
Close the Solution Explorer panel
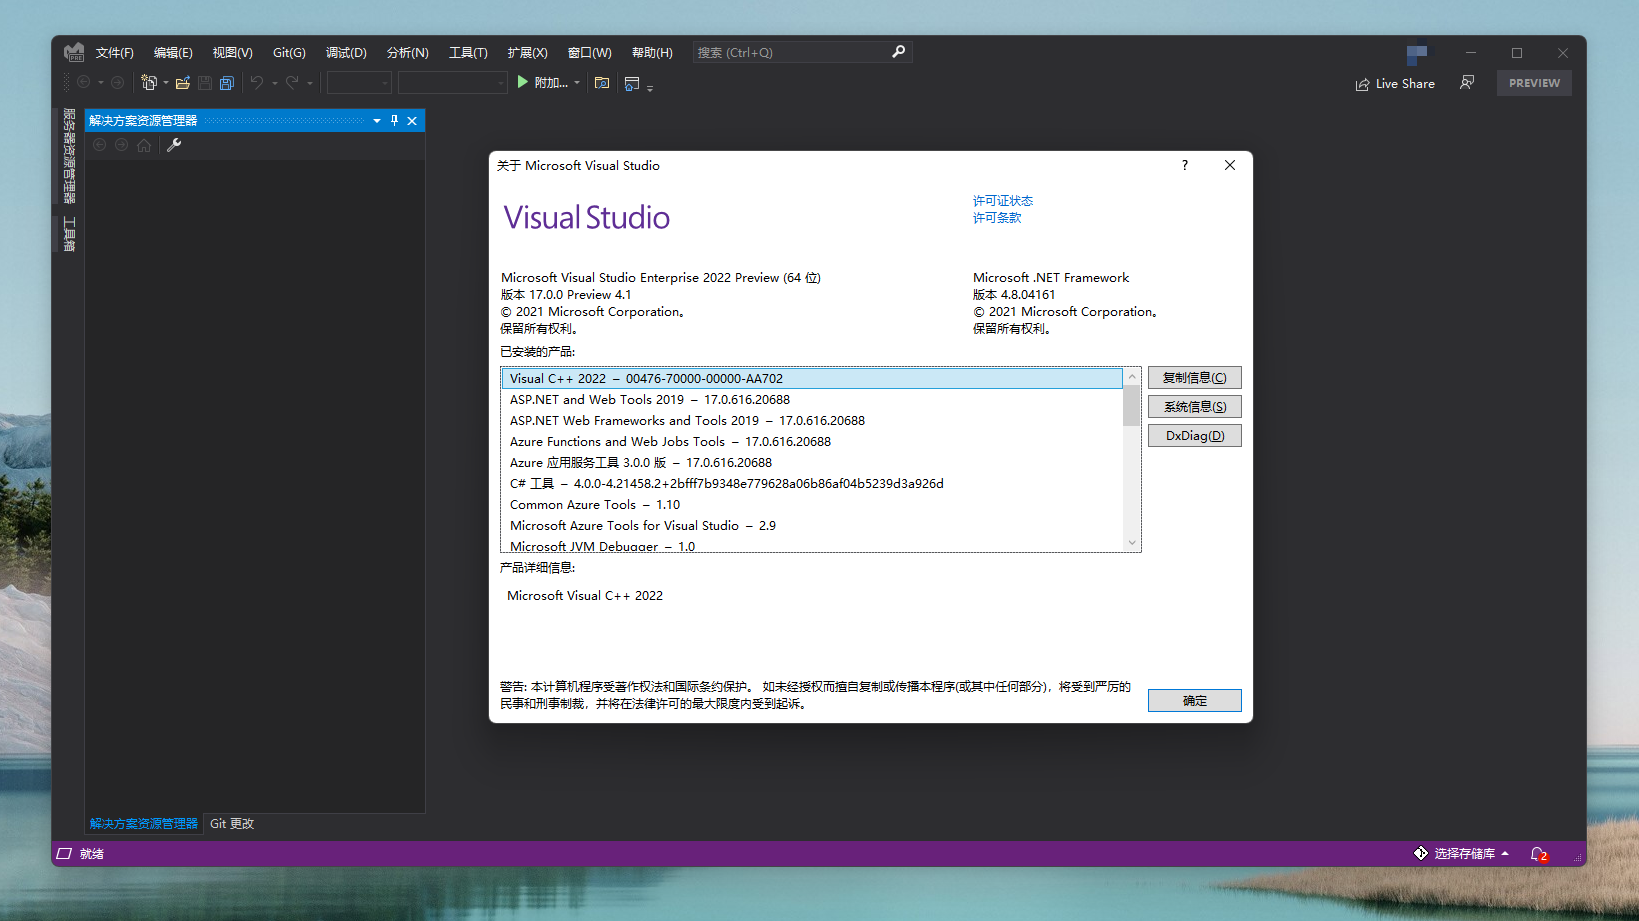[412, 121]
